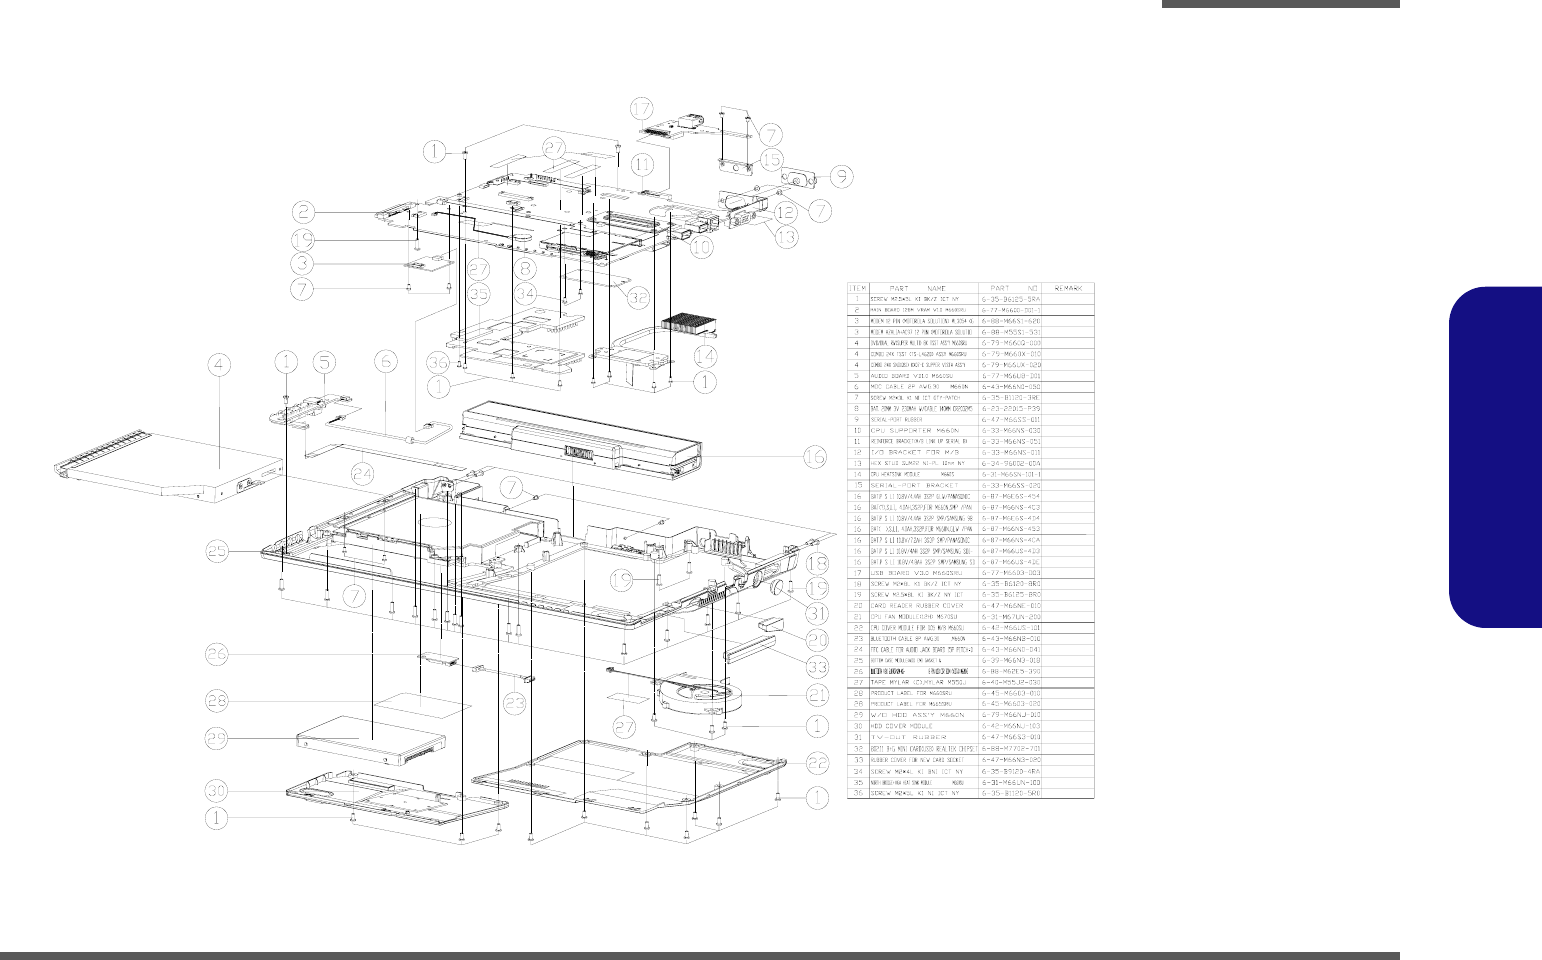The image size is (1542, 960).
Task: Click callout 31 for TV-out rubber
Action: (x=816, y=613)
